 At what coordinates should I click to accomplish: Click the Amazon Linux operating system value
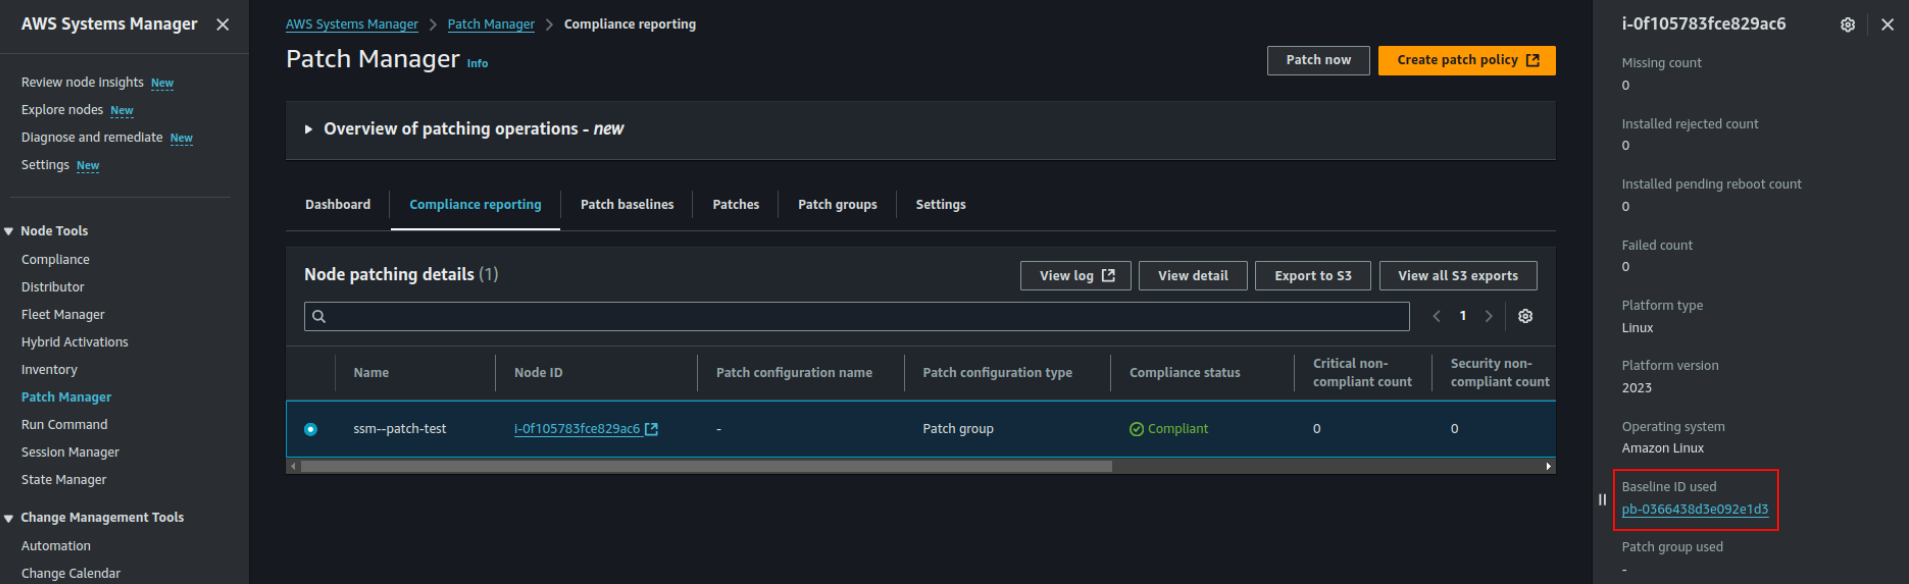click(x=1663, y=448)
